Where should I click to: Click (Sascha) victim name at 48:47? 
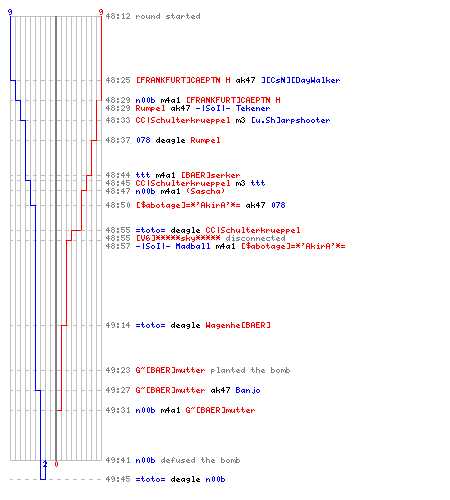(x=205, y=191)
